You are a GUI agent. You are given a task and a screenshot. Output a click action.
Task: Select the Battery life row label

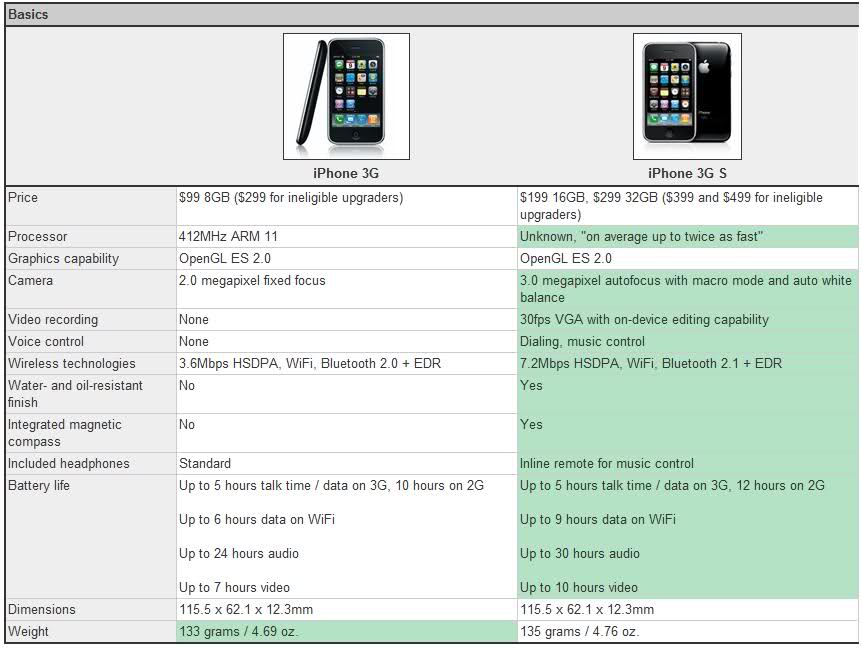click(x=39, y=486)
